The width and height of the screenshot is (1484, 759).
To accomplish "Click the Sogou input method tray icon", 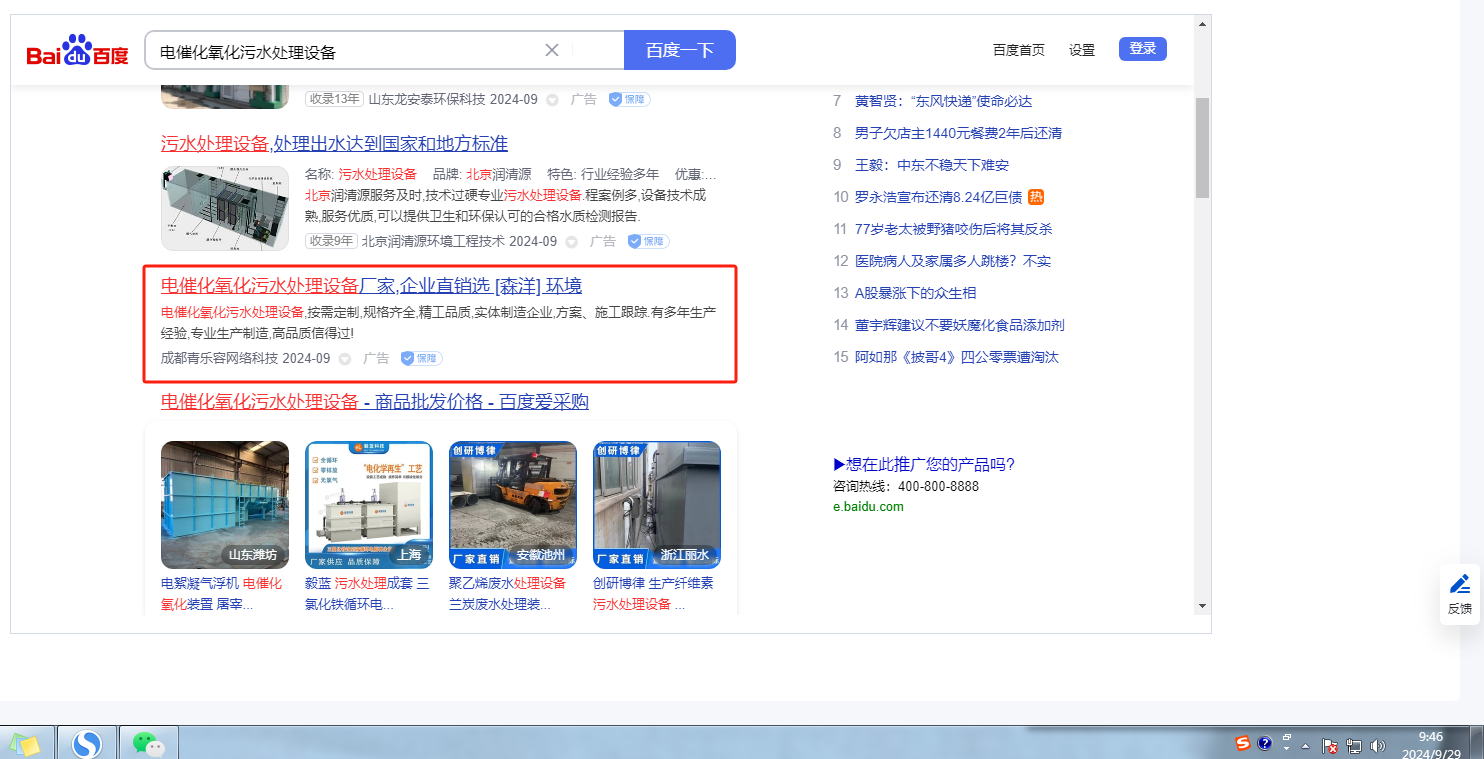I will tap(1243, 744).
